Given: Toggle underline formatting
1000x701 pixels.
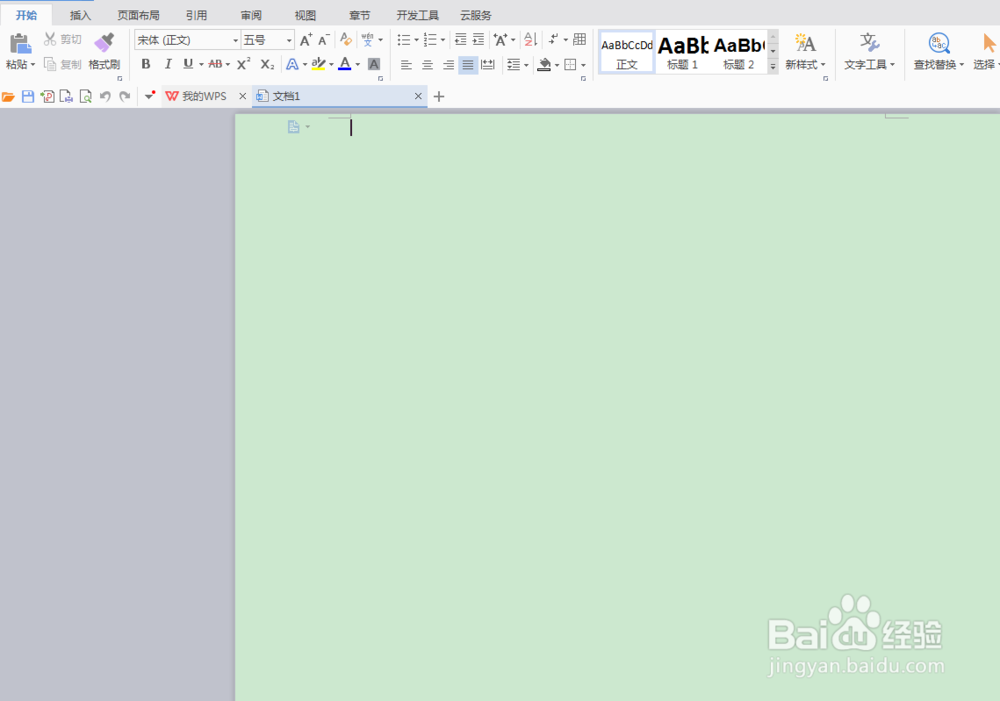Looking at the screenshot, I should 188,64.
